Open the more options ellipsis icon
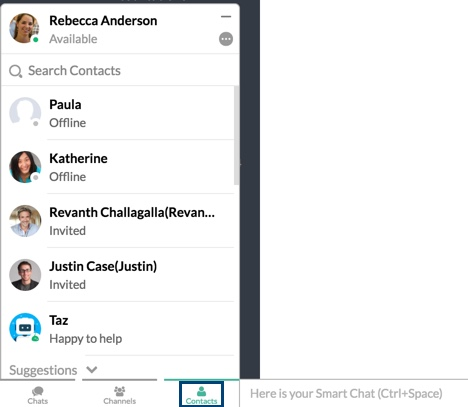The image size is (468, 407). pos(226,39)
